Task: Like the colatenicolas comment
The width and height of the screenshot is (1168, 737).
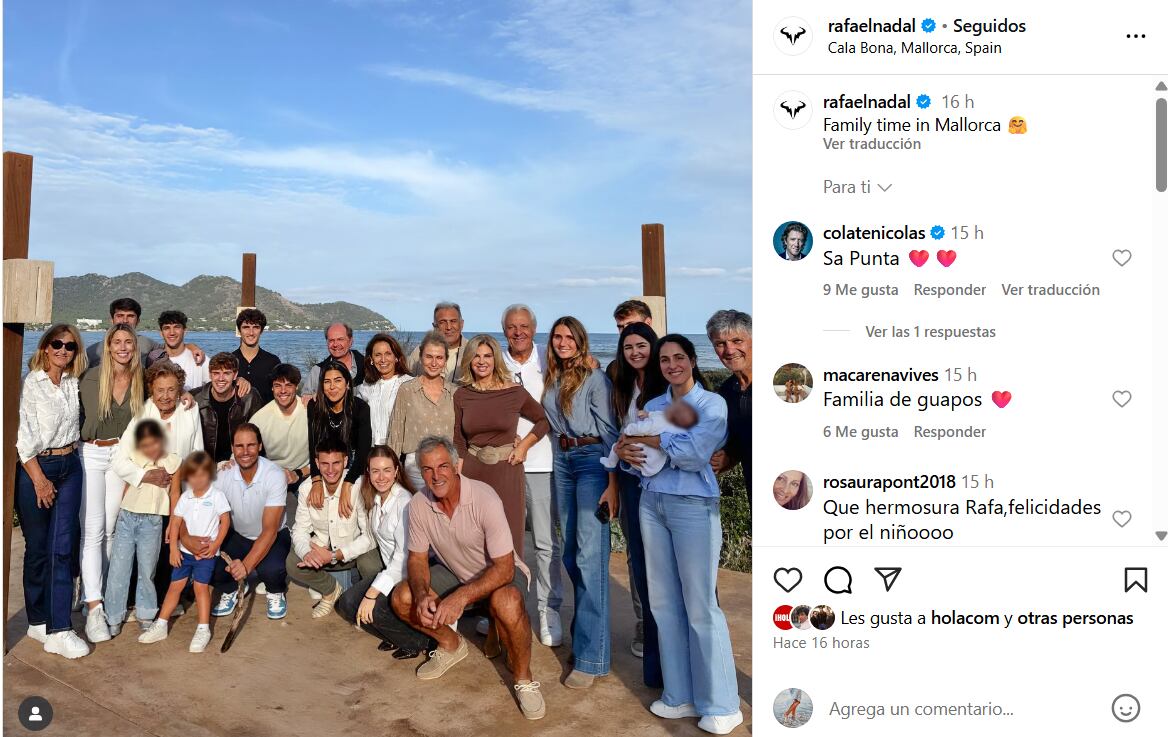Action: (1122, 258)
